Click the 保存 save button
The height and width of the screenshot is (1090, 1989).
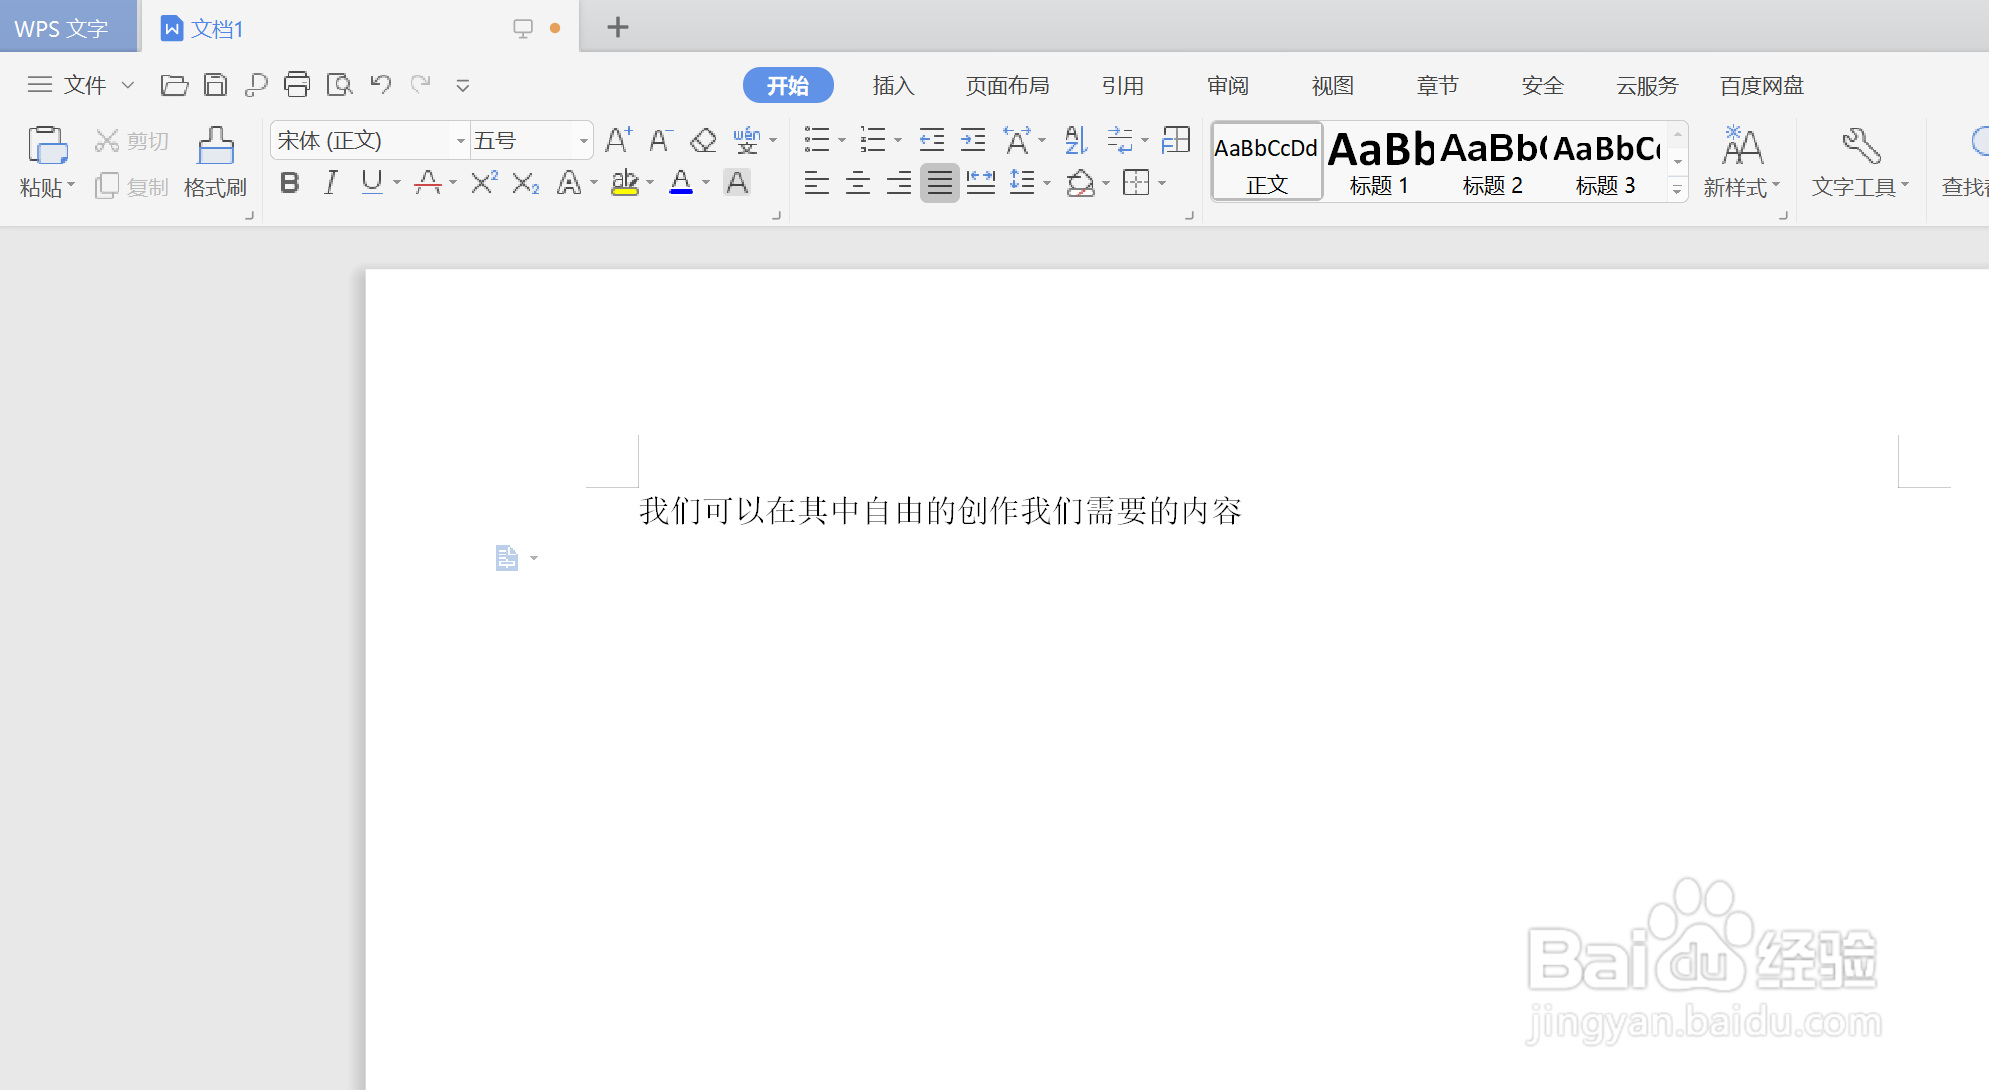(216, 84)
